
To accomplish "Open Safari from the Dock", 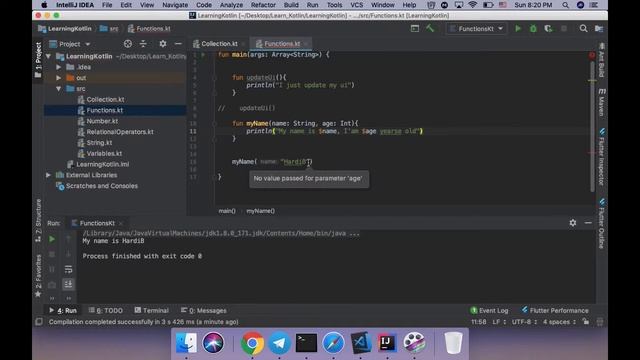I will point(333,343).
